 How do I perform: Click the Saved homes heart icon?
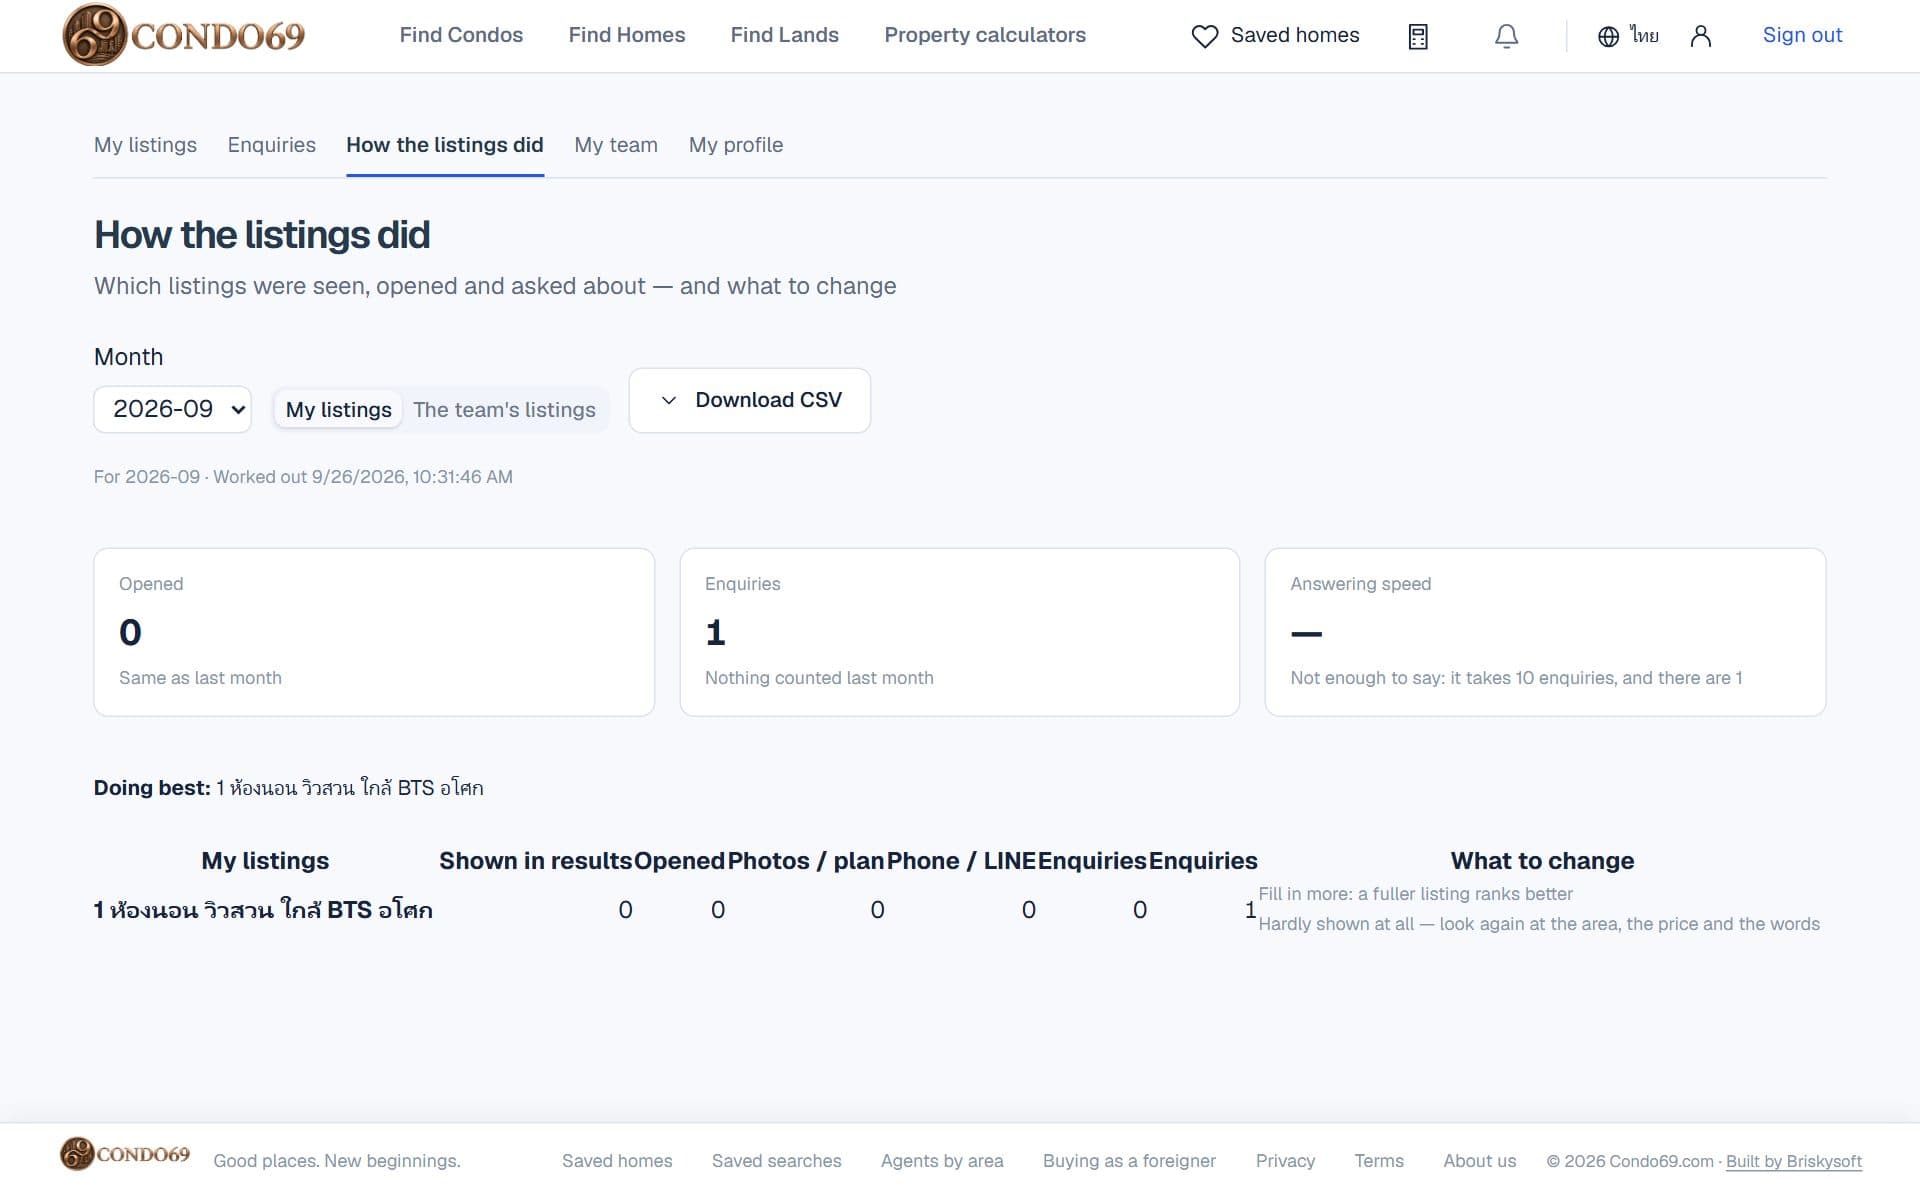click(1205, 36)
